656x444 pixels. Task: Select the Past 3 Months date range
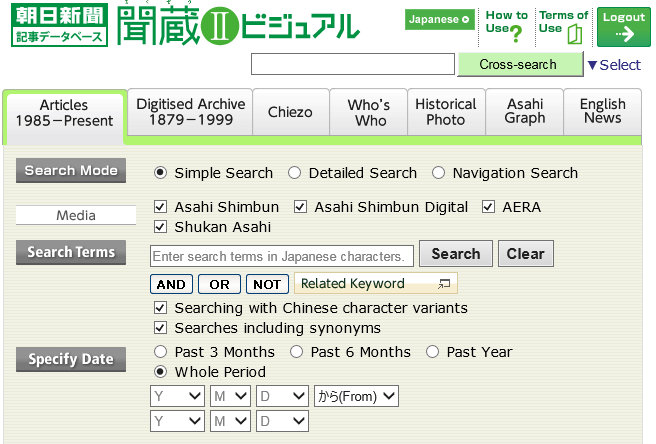coord(160,352)
